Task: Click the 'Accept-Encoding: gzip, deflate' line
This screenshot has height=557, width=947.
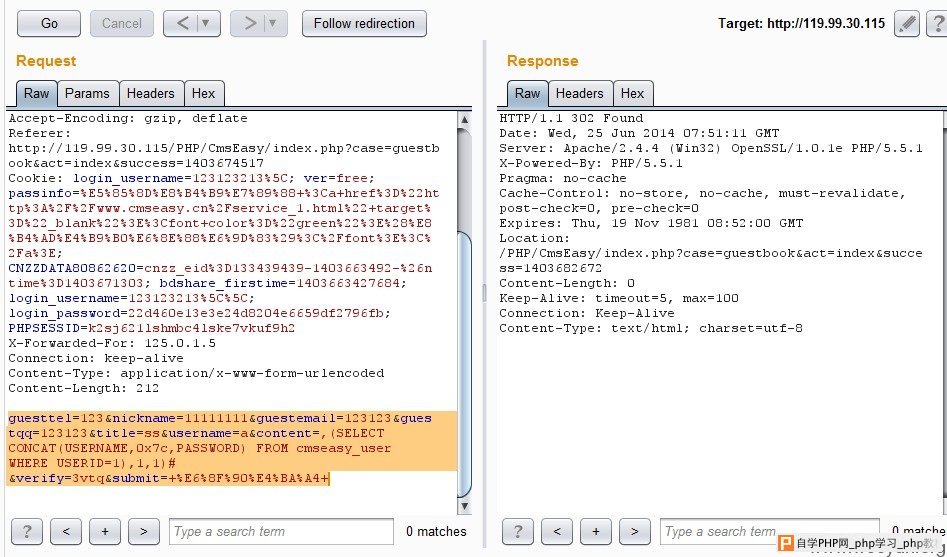Action: pos(128,118)
